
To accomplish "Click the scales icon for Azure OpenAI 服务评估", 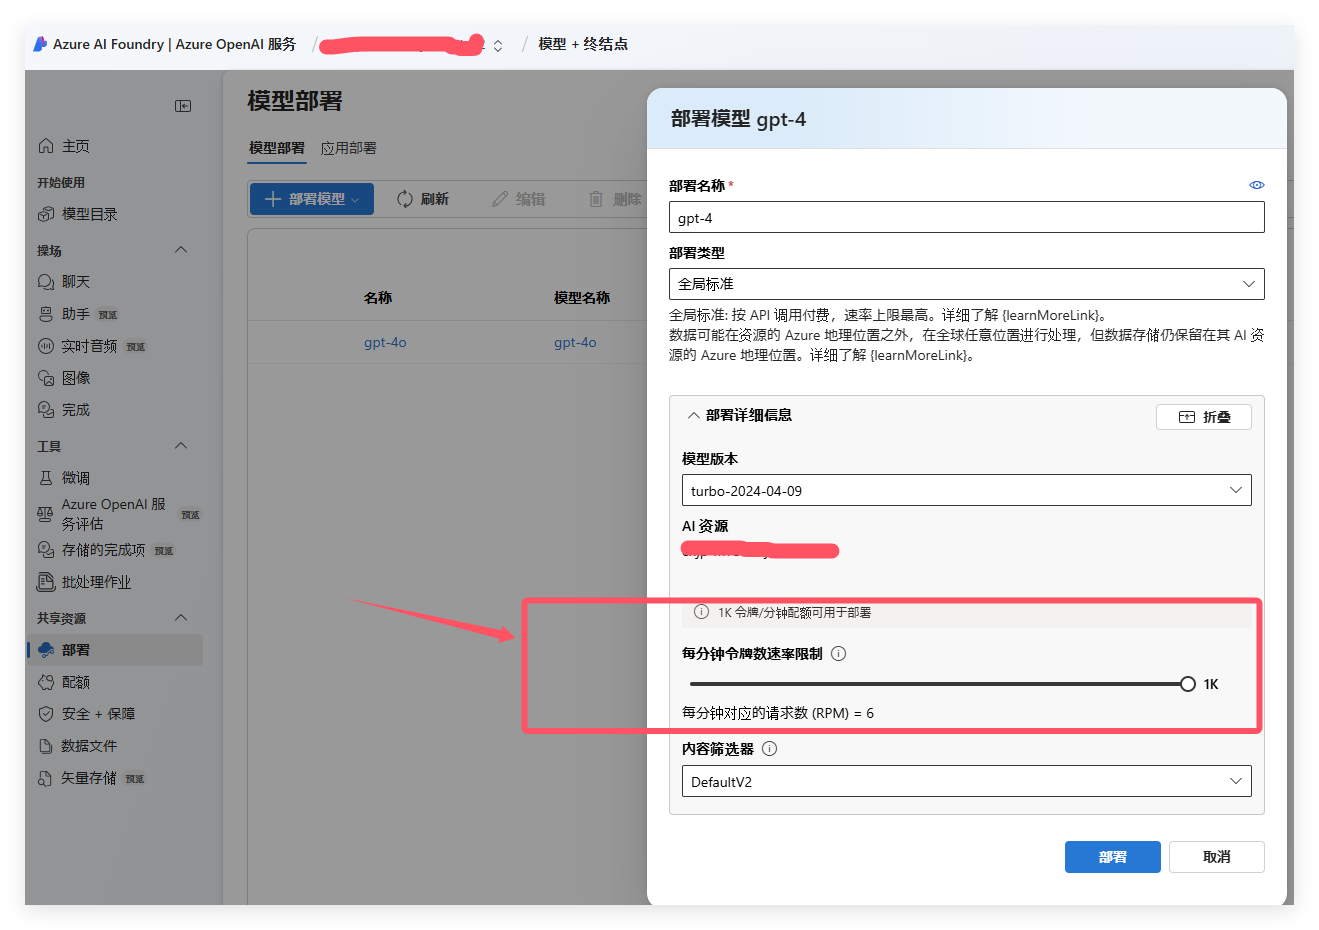I will click(x=45, y=514).
